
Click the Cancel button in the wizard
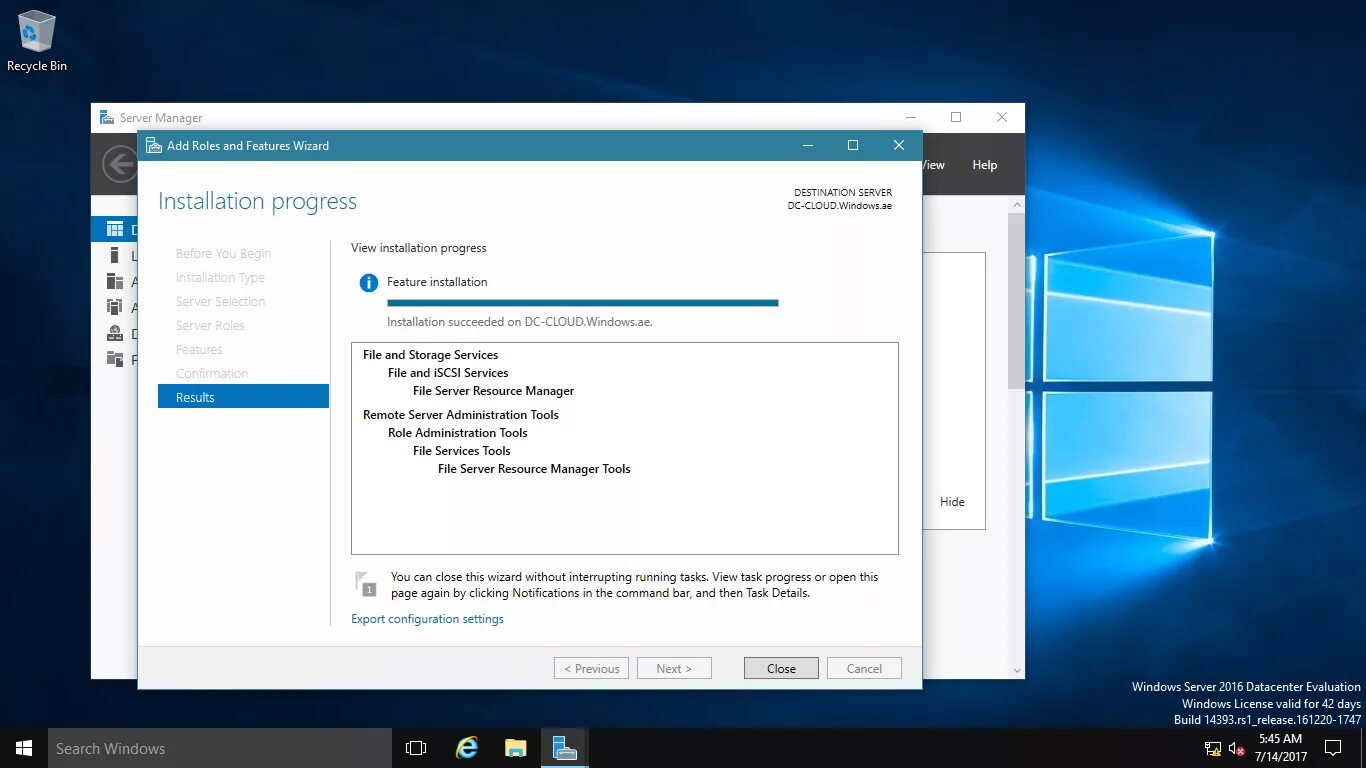click(864, 668)
